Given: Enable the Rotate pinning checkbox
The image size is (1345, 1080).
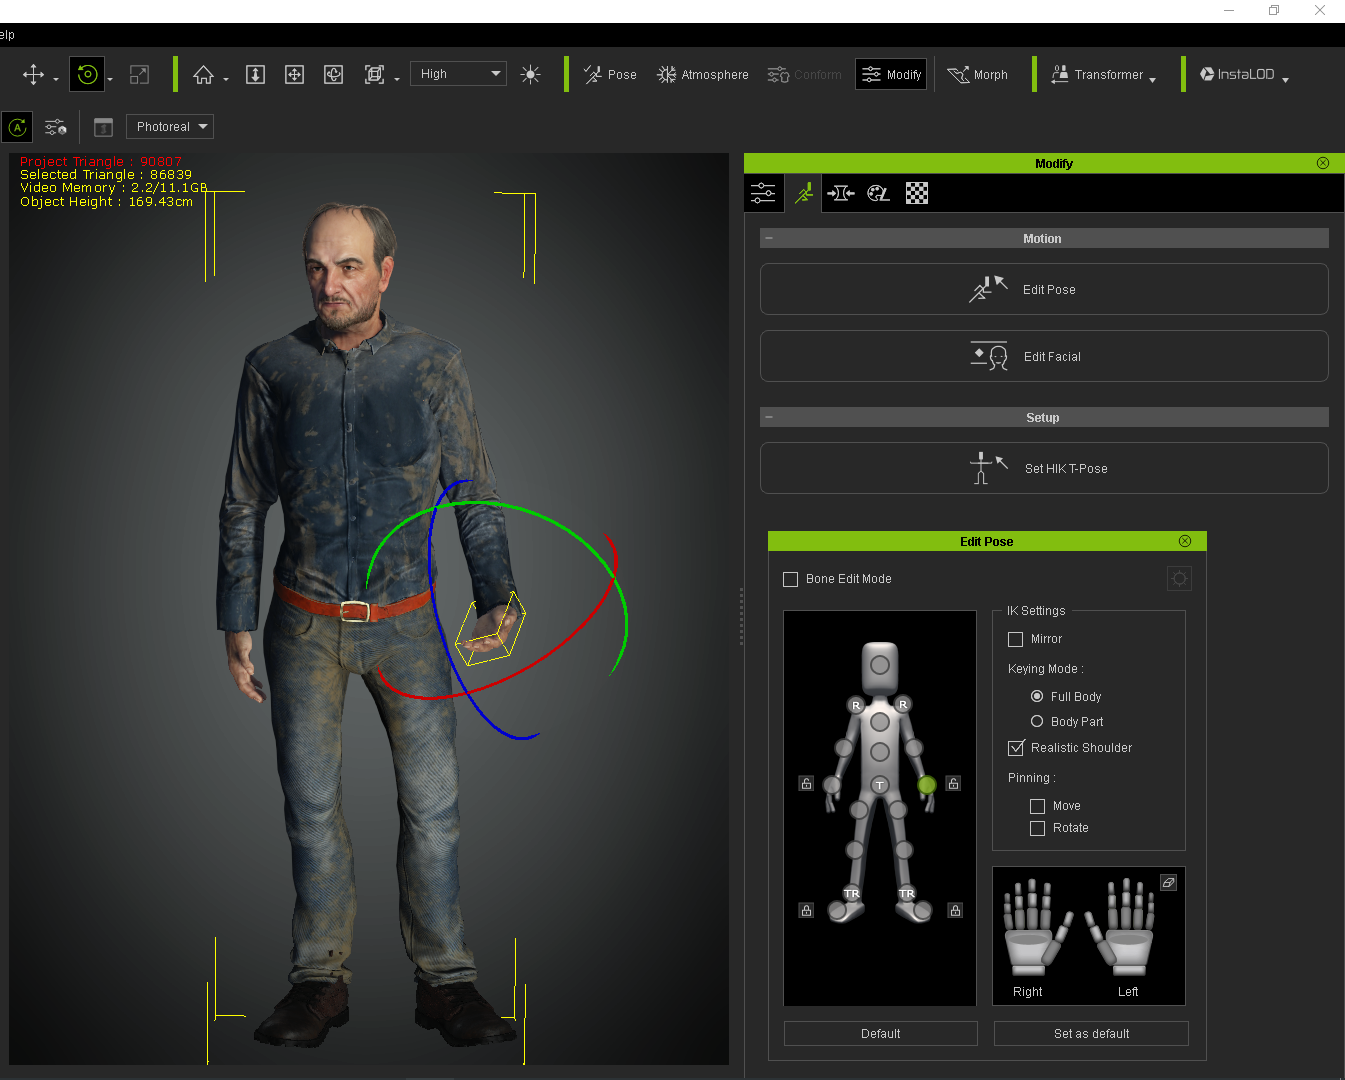Looking at the screenshot, I should click(x=1037, y=828).
